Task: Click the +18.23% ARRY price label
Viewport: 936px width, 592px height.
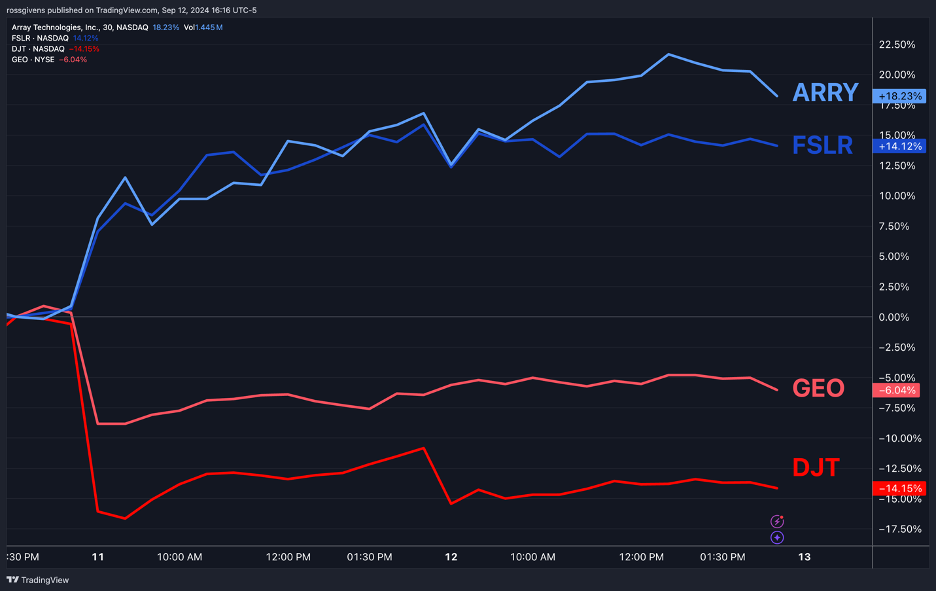Action: click(x=900, y=96)
